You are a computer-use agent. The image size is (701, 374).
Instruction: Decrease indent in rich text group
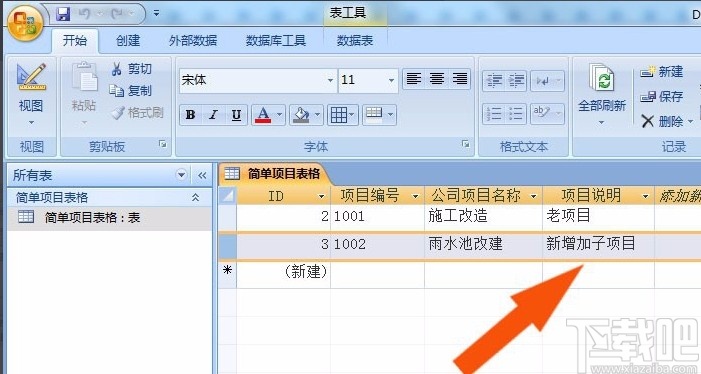tap(494, 81)
